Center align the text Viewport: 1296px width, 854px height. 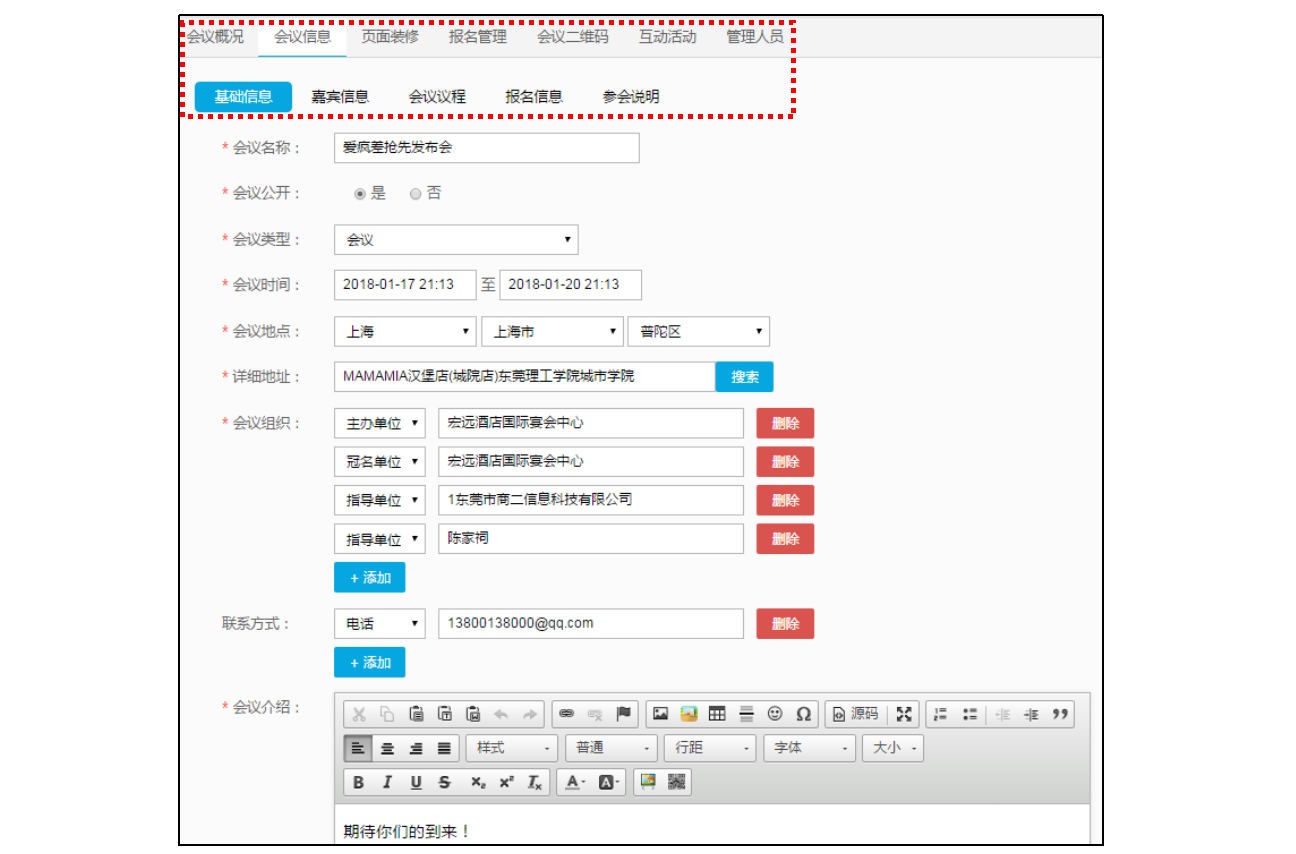point(387,748)
